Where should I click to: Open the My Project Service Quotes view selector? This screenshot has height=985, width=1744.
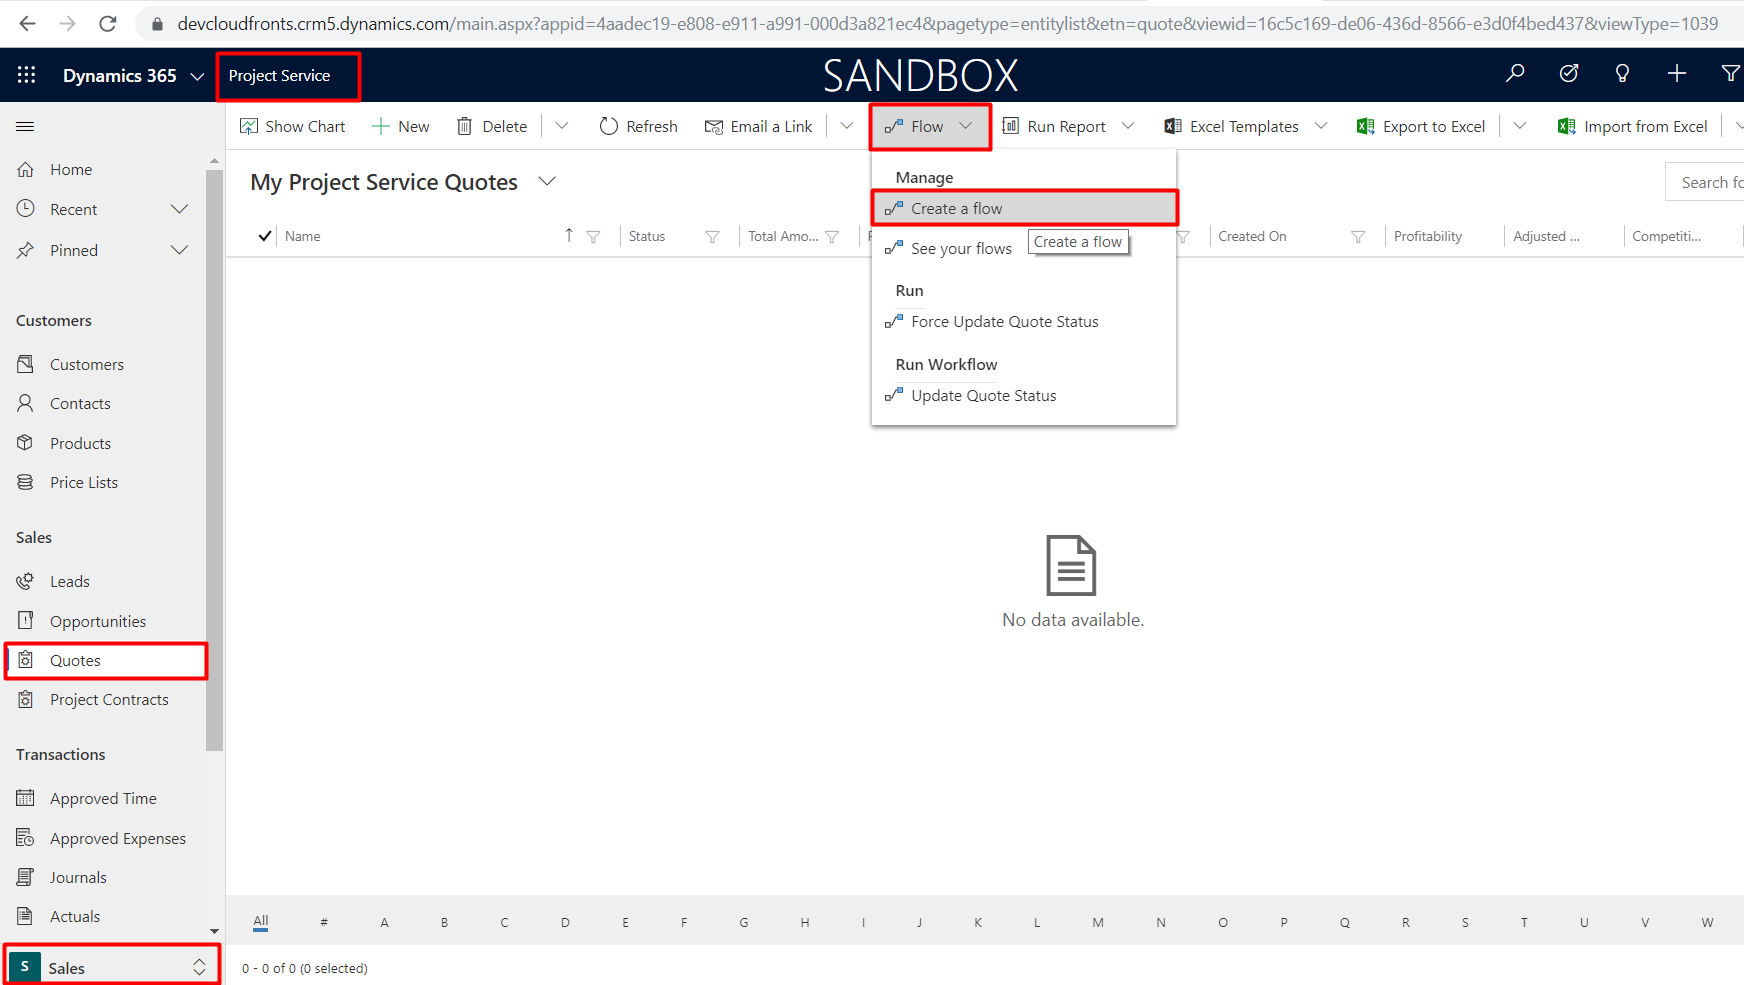pyautogui.click(x=547, y=181)
